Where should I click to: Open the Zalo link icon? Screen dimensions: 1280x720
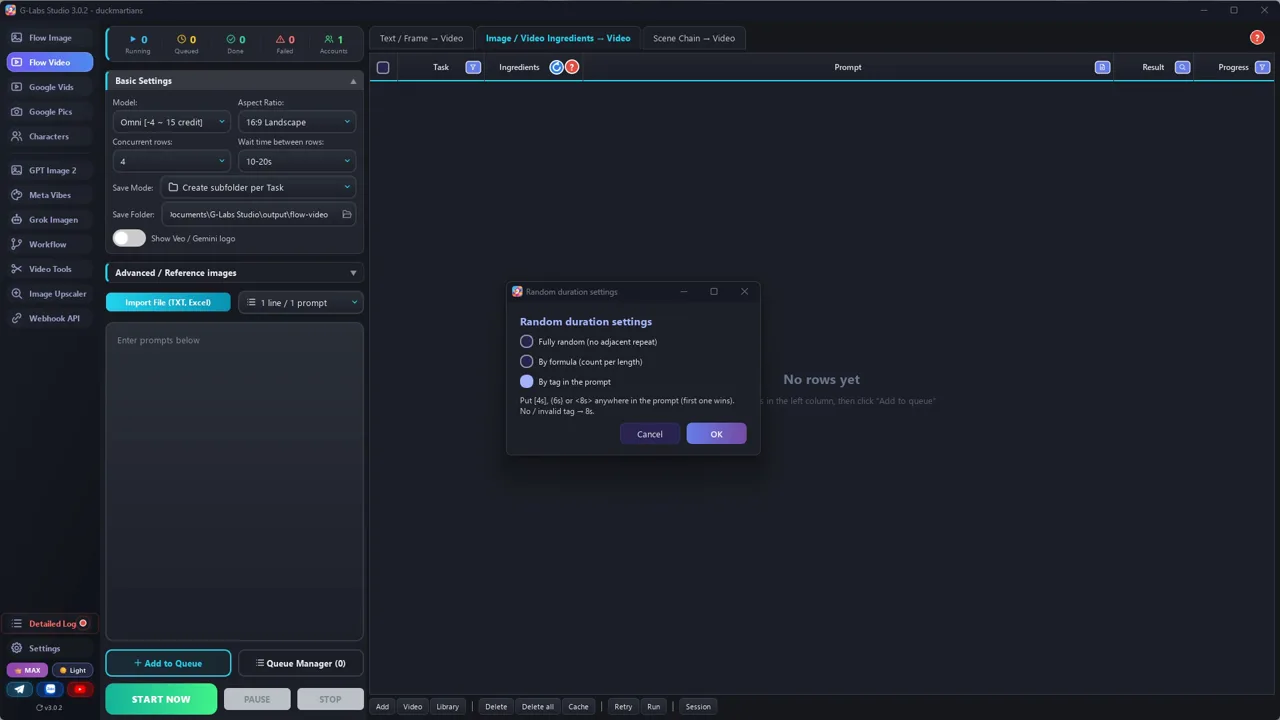pyautogui.click(x=50, y=689)
